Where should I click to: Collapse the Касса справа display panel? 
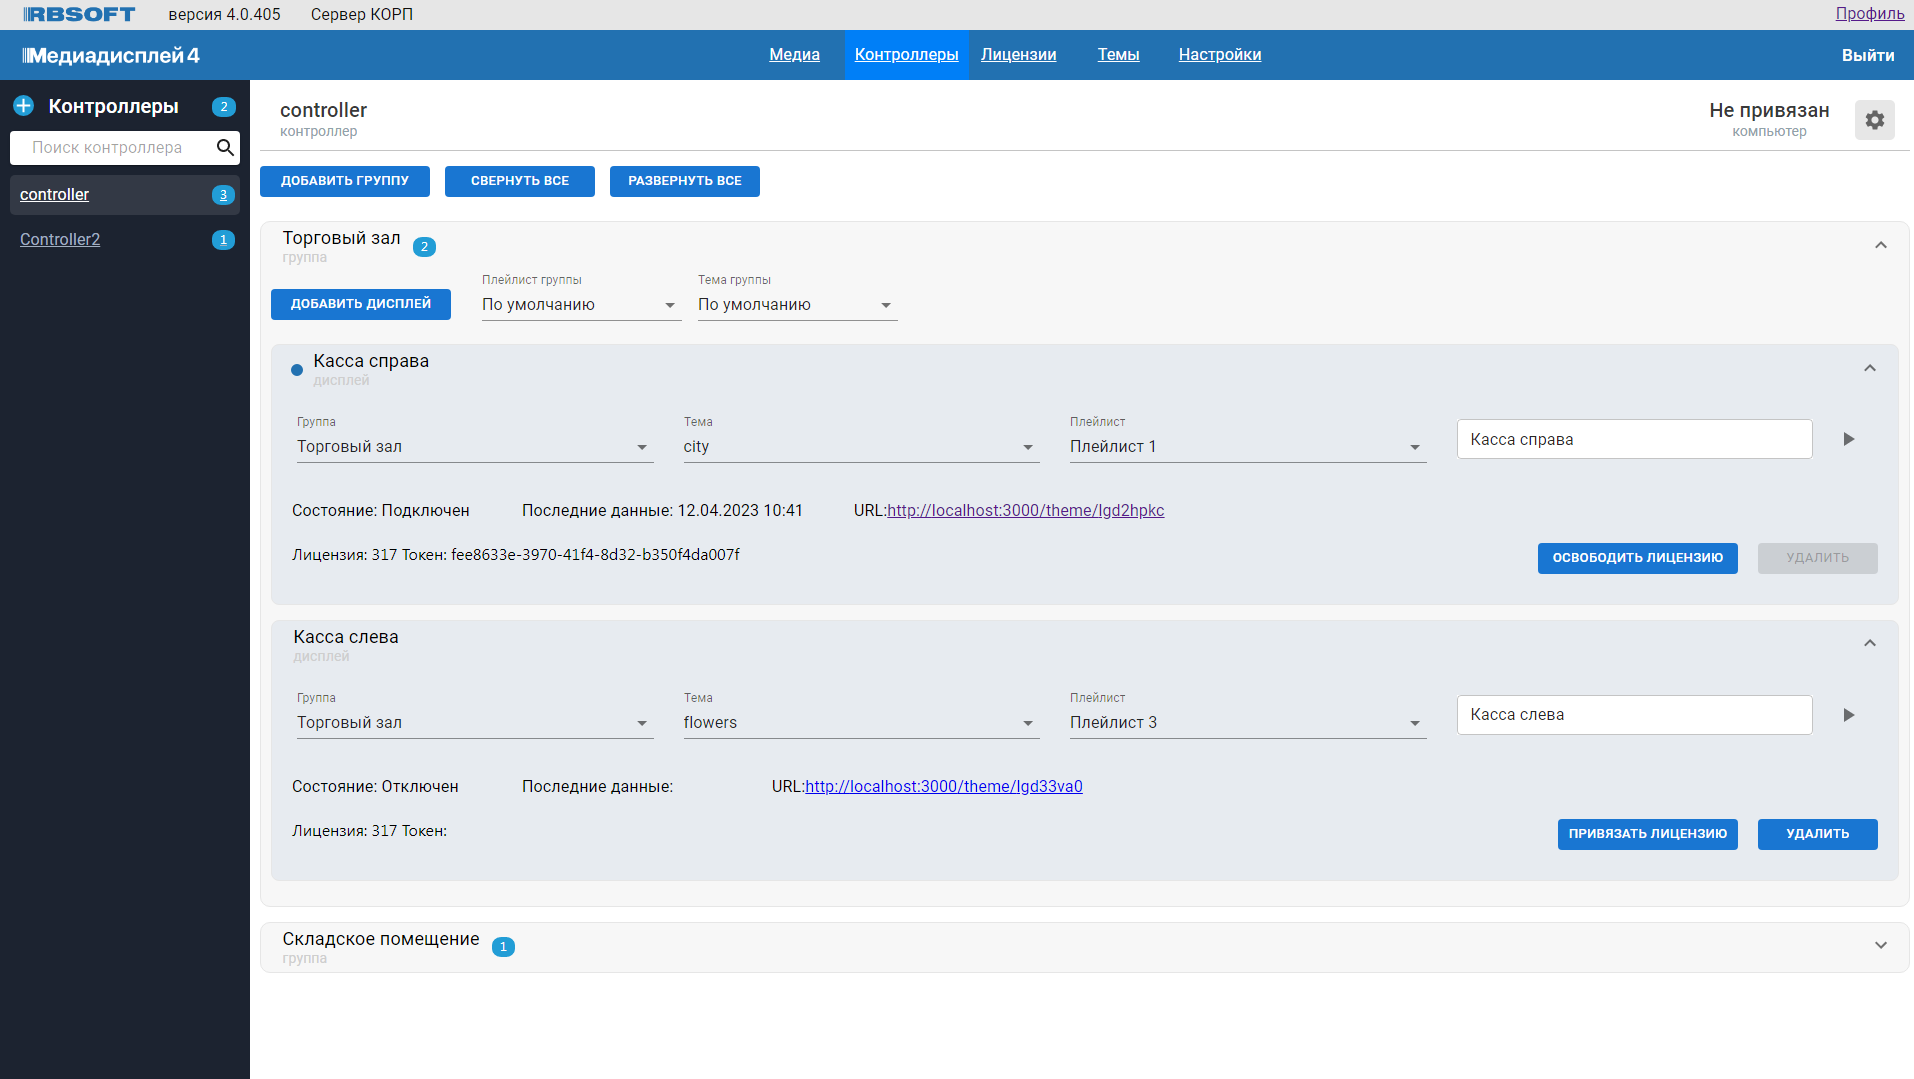[1869, 369]
